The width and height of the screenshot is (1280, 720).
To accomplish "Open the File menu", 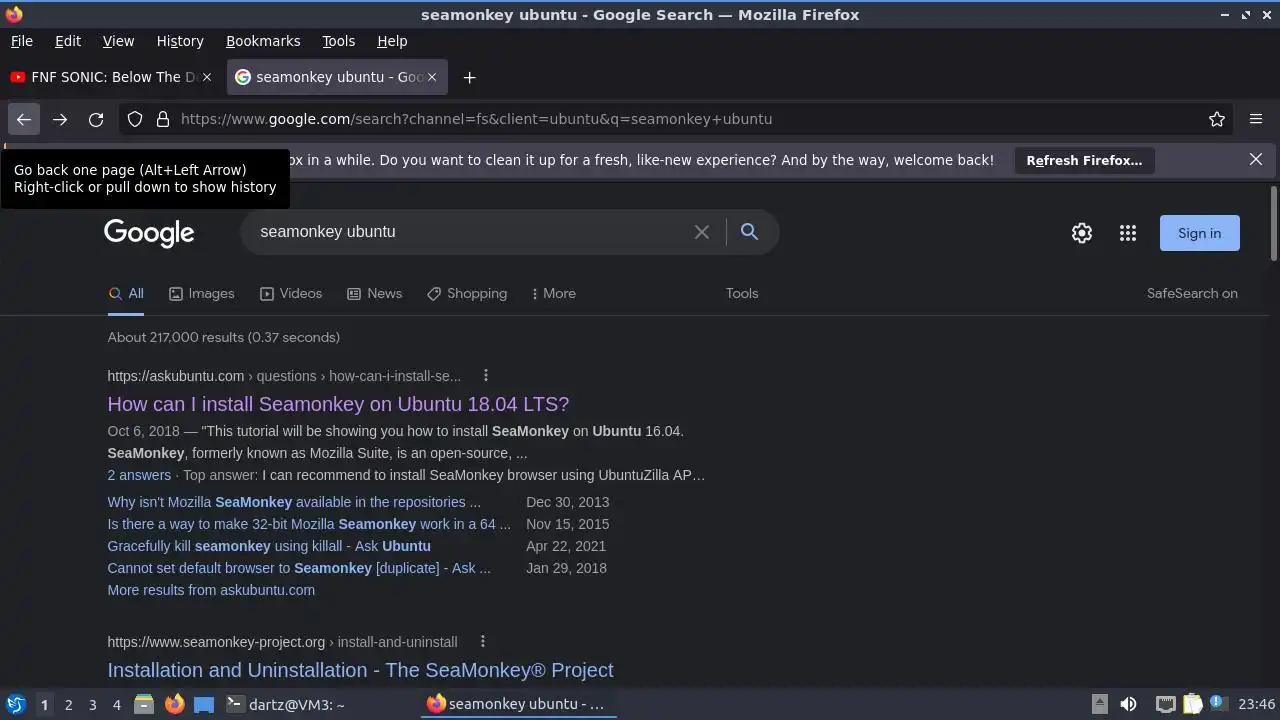I will [x=22, y=41].
